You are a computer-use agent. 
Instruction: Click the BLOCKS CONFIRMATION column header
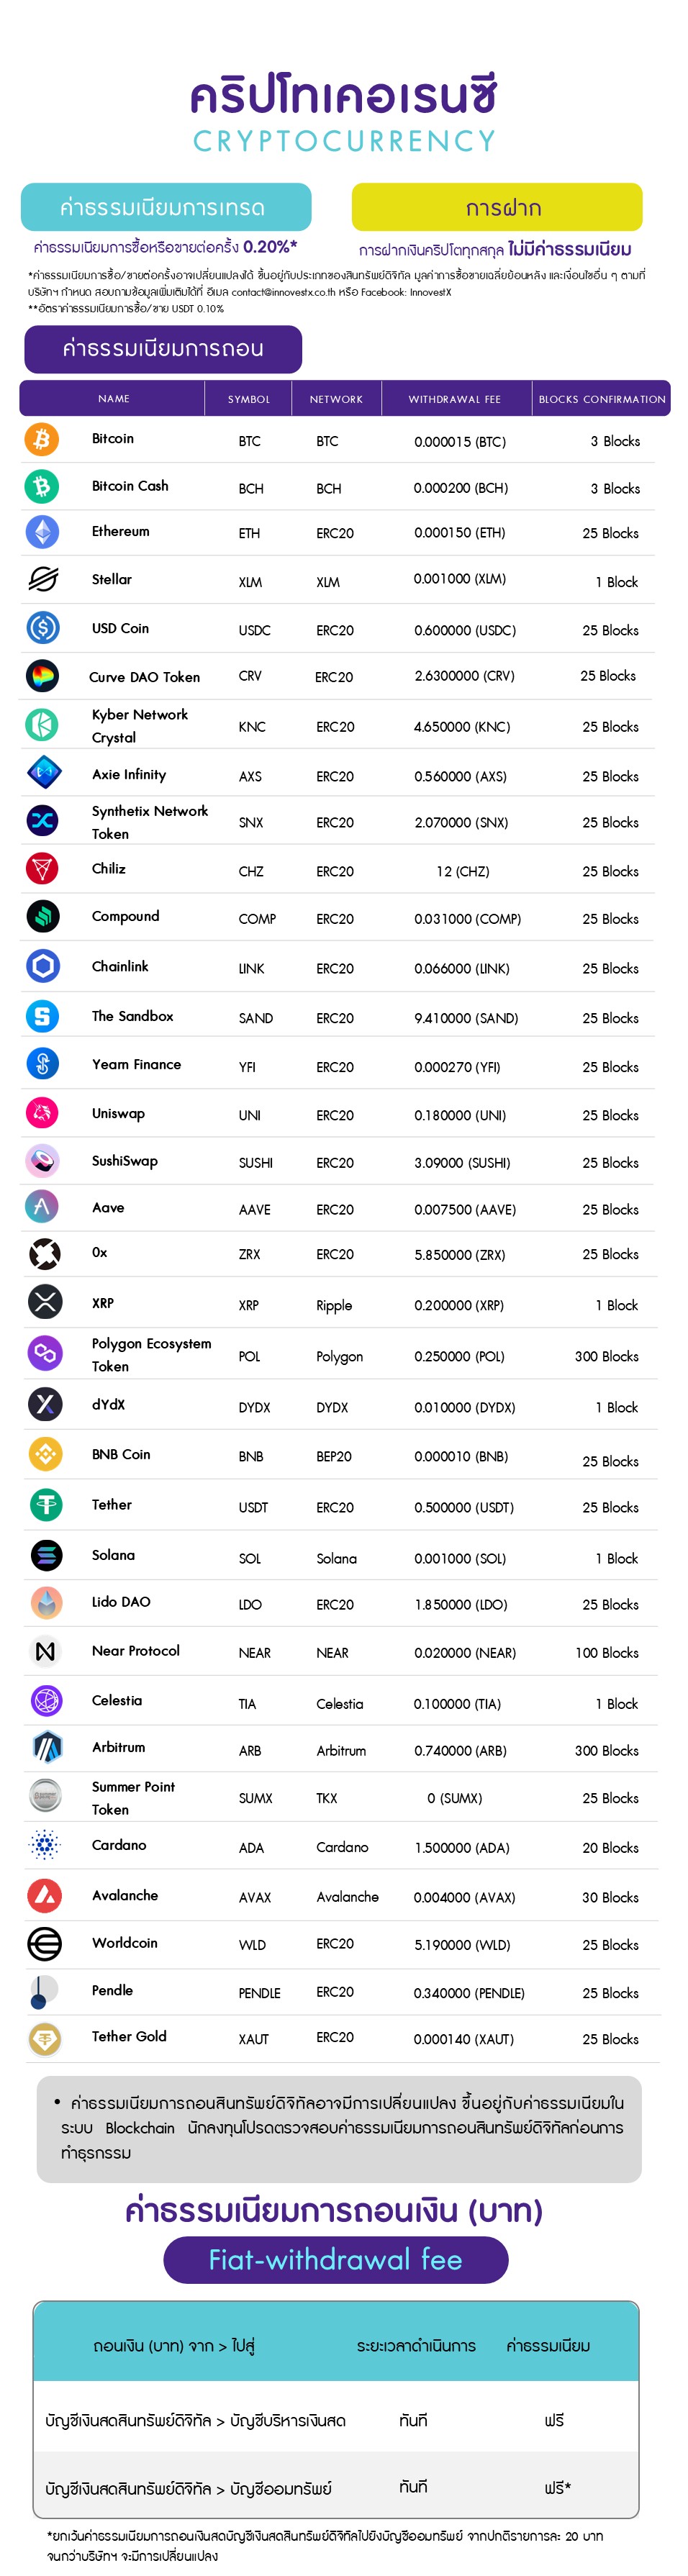click(602, 399)
